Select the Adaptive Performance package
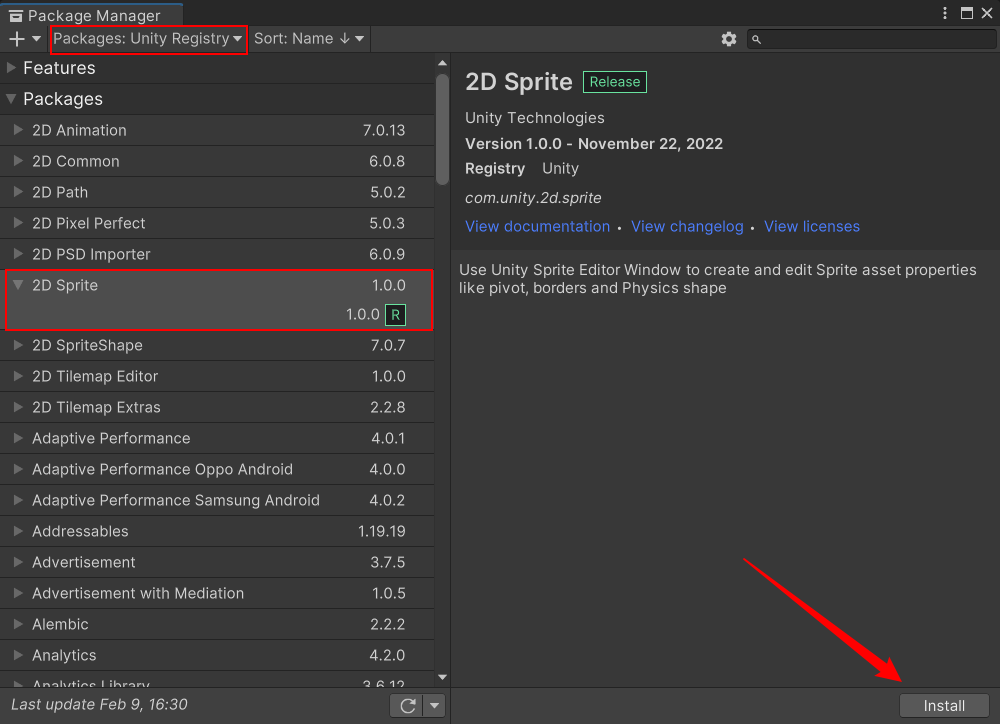 click(x=217, y=438)
